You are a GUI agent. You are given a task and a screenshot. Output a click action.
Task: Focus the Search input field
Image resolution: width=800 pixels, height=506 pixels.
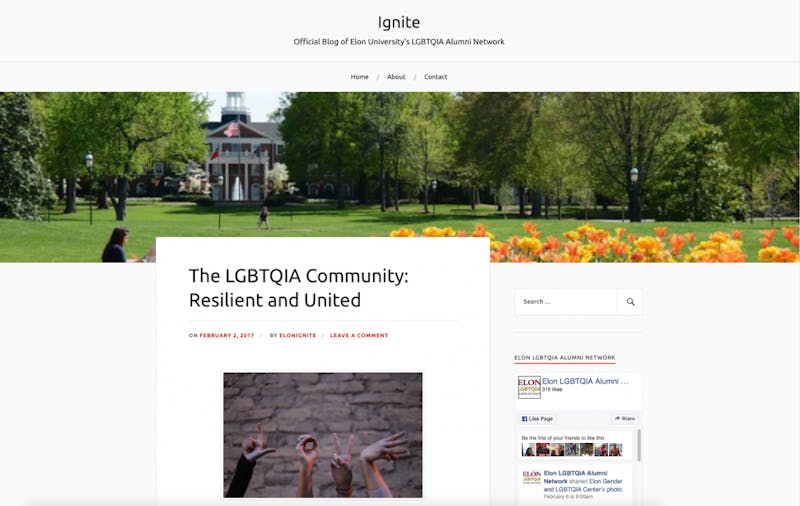[566, 301]
